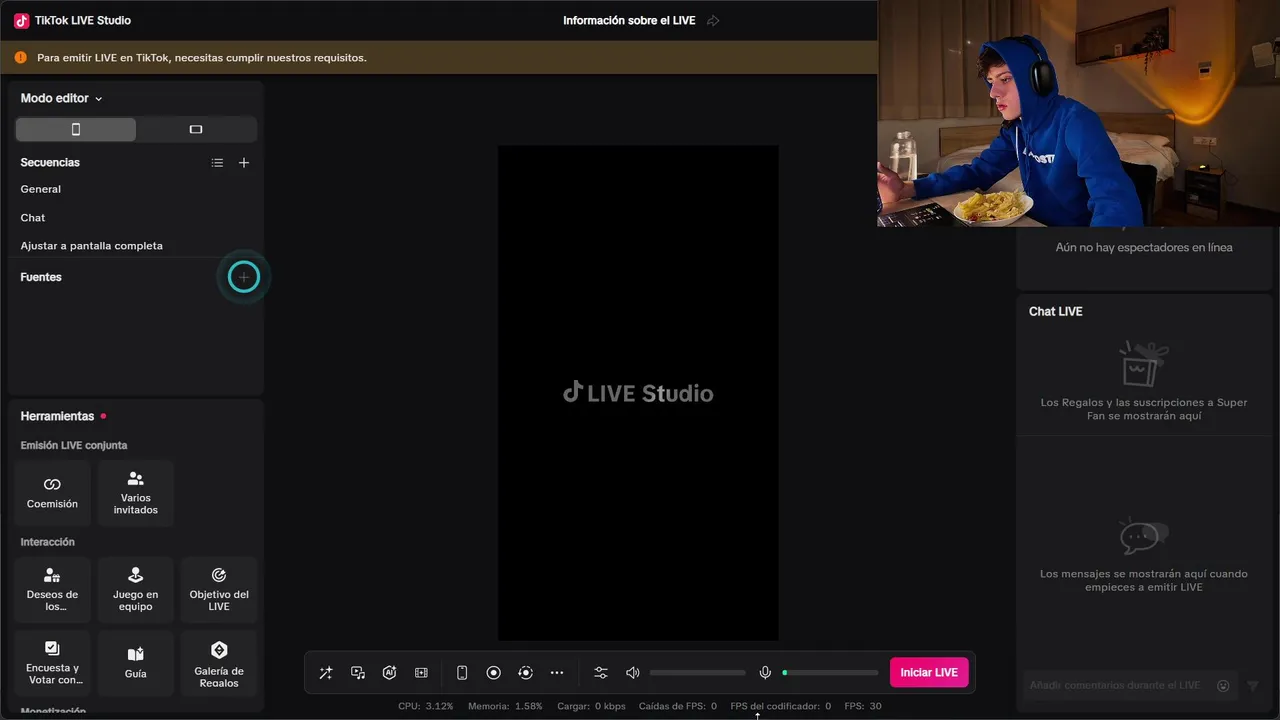1280x720 pixels.
Task: Open Objetivo del LIVE tool
Action: pyautogui.click(x=219, y=590)
